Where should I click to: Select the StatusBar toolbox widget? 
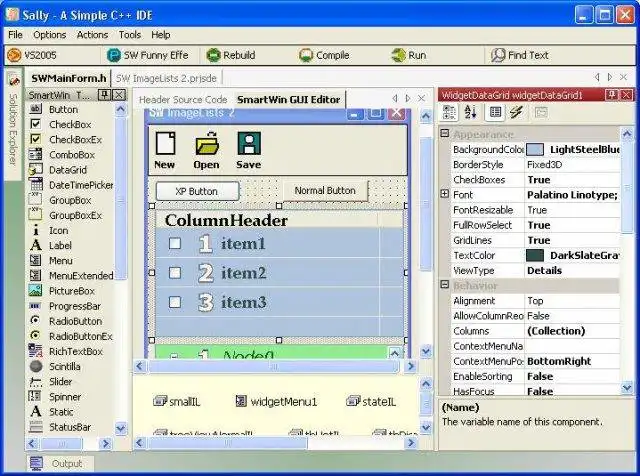pyautogui.click(x=70, y=427)
